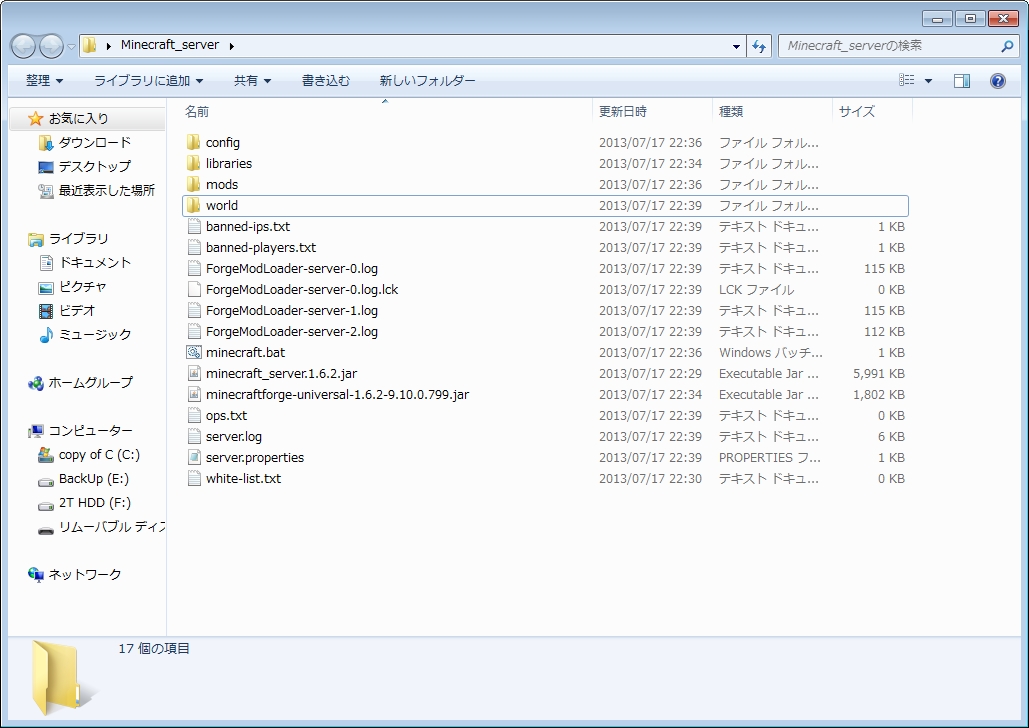This screenshot has width=1029, height=728.
Task: Select minecraftforge-universal jar file icon
Action: [194, 395]
